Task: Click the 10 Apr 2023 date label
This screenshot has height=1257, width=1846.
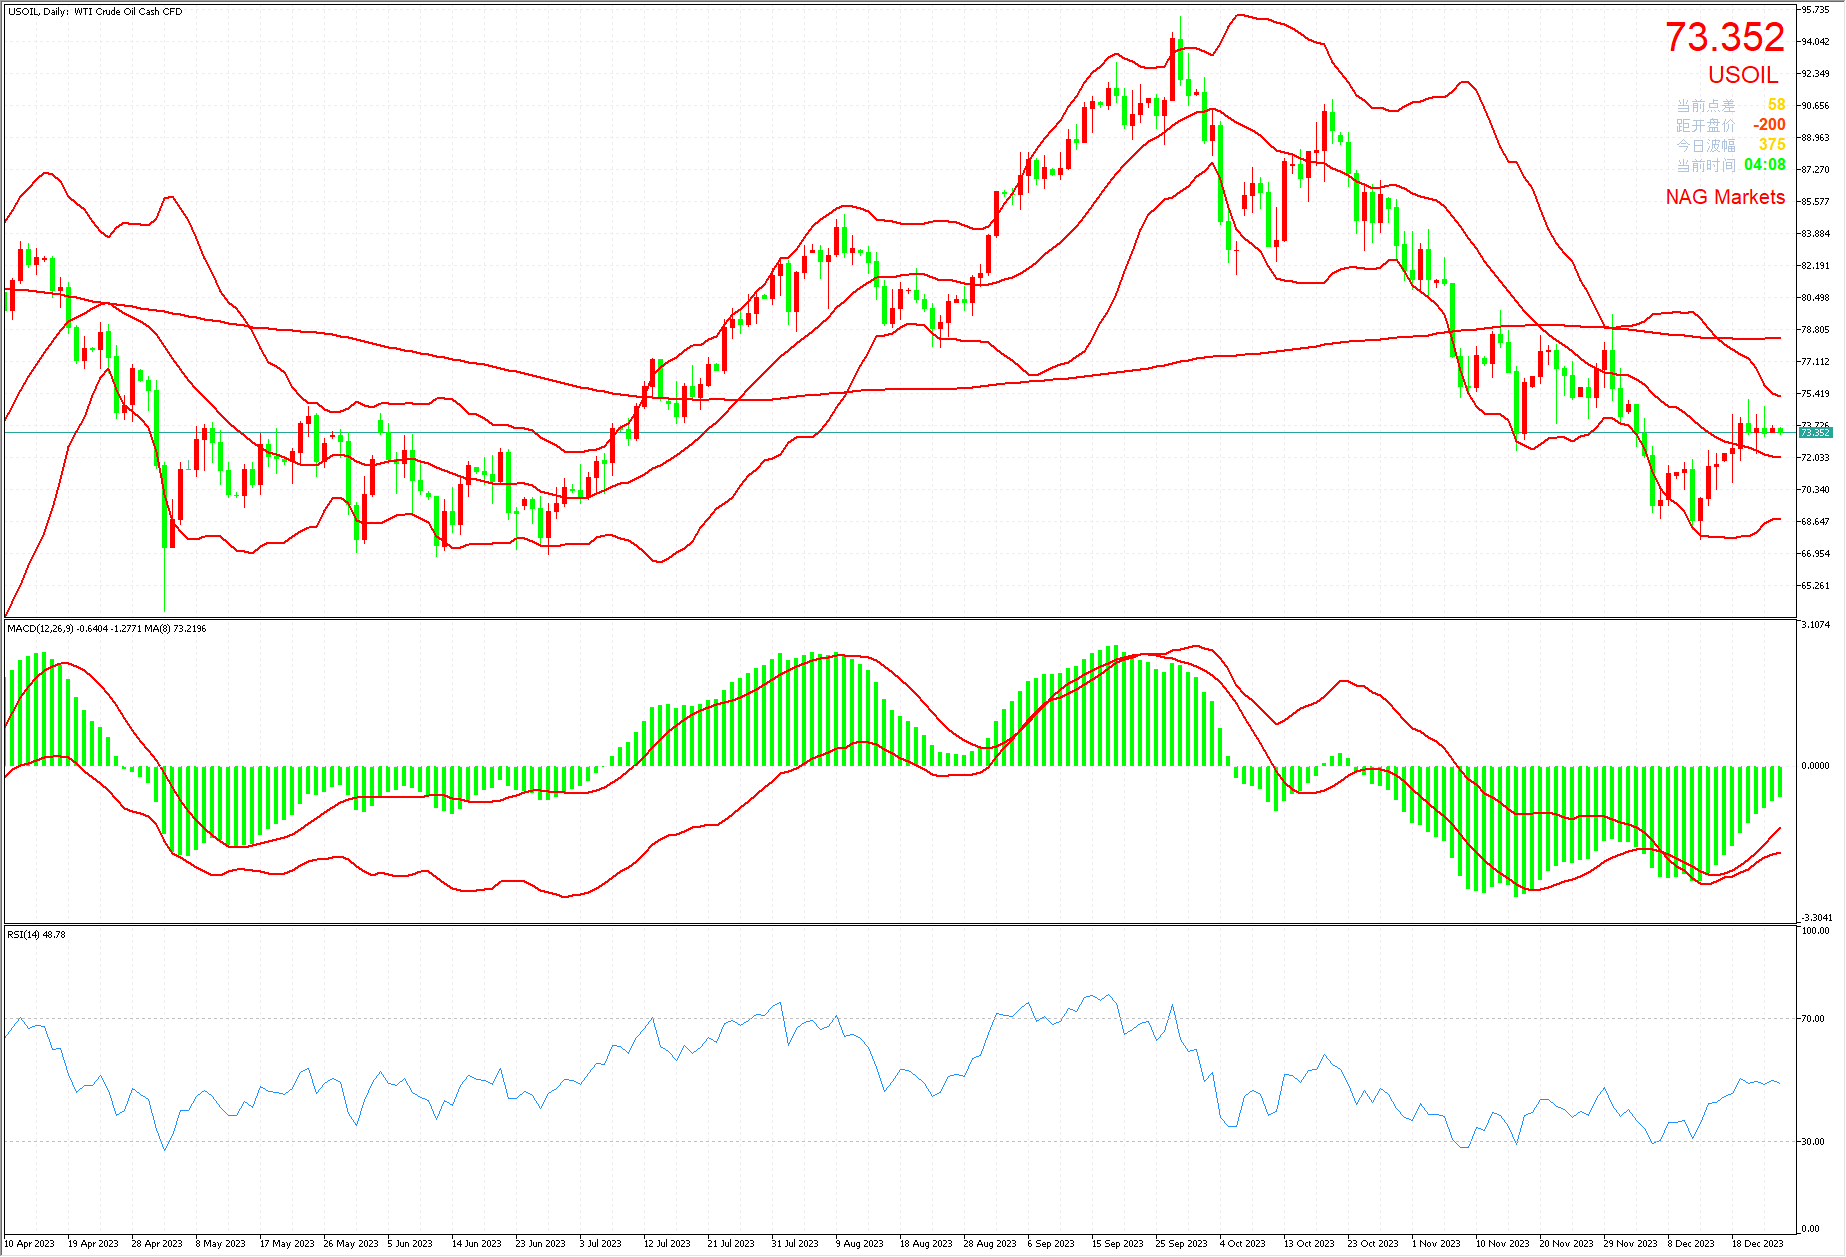Action: (x=29, y=1244)
